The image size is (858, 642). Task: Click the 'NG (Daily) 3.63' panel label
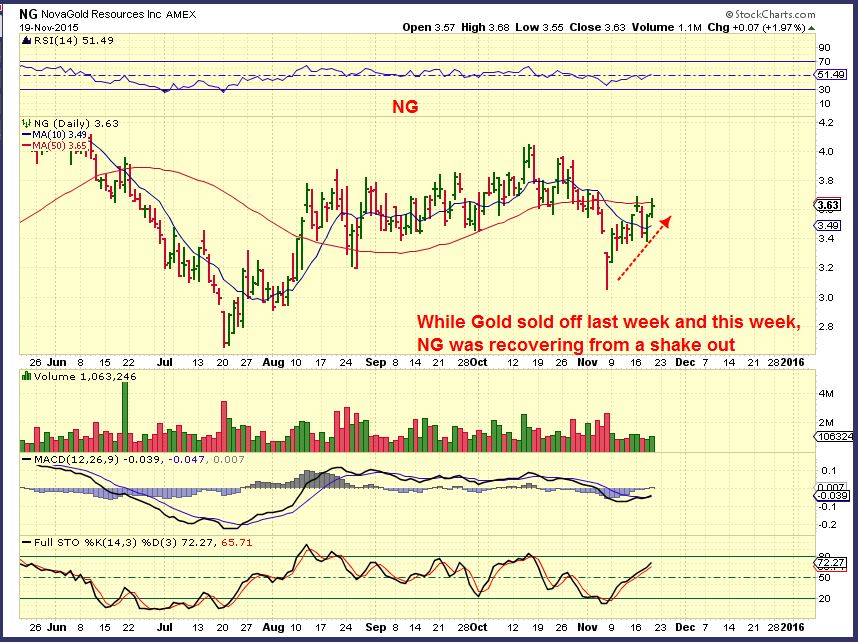(x=76, y=124)
